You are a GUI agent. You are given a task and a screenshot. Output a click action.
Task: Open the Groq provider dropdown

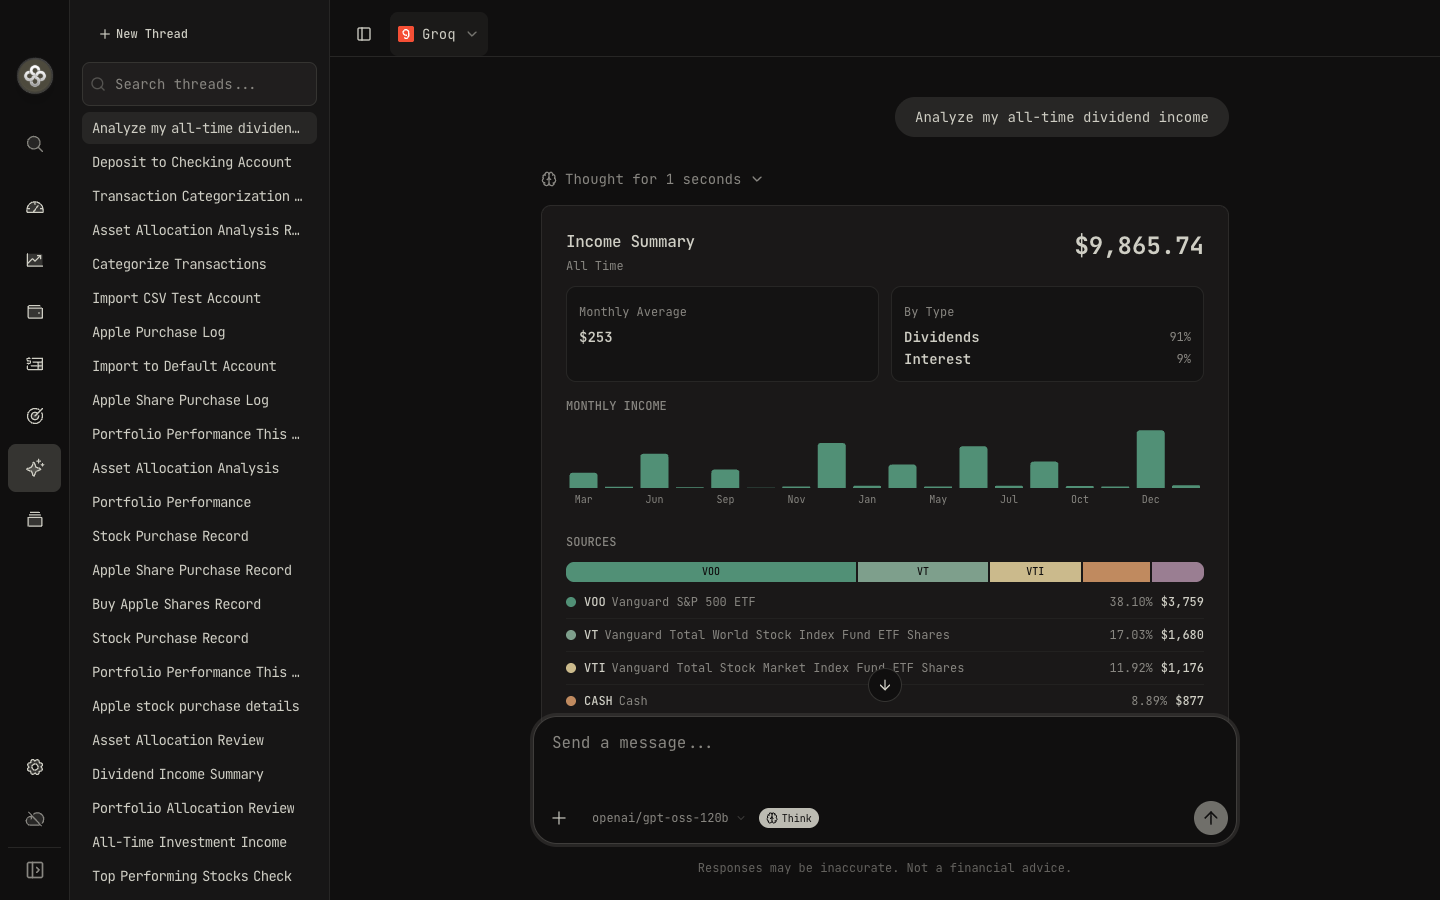[438, 34]
